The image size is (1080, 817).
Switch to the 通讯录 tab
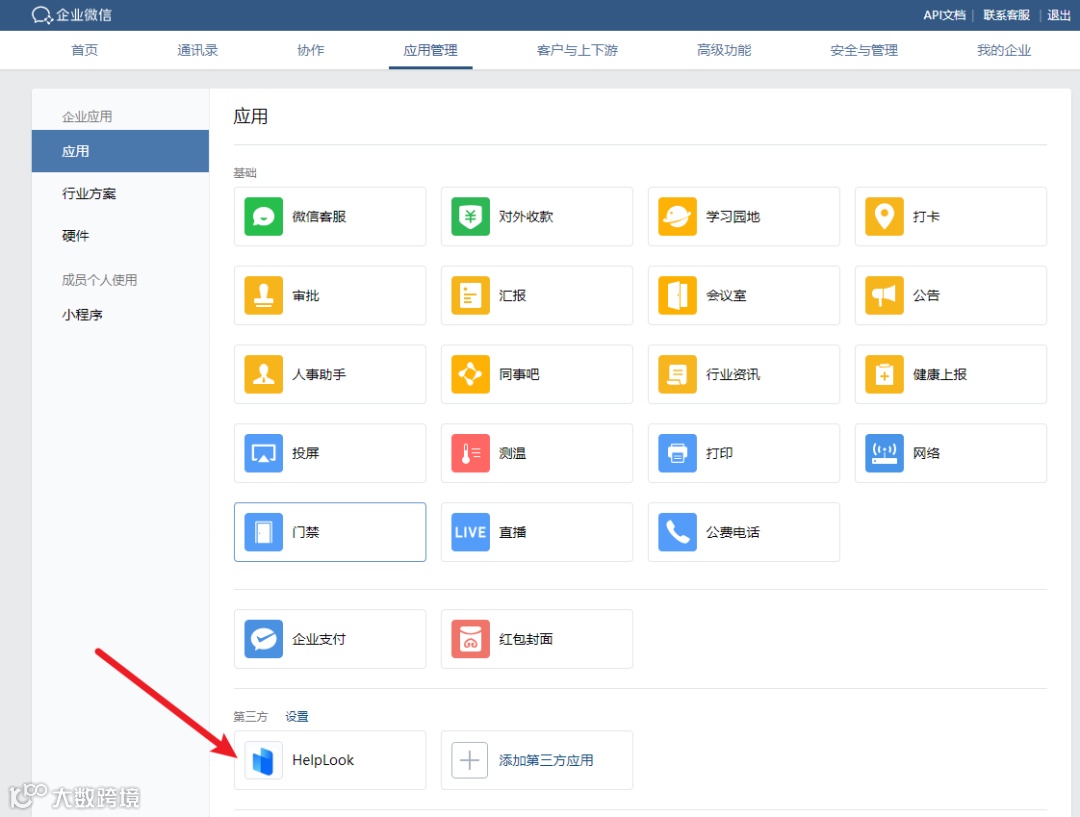pos(198,49)
